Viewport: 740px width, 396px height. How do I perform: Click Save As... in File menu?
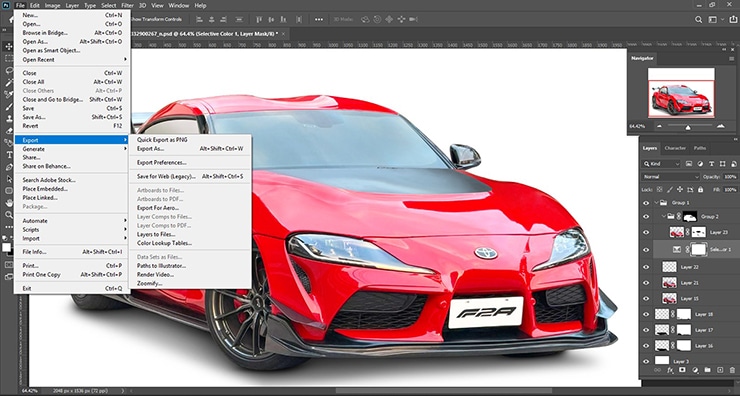coord(72,117)
